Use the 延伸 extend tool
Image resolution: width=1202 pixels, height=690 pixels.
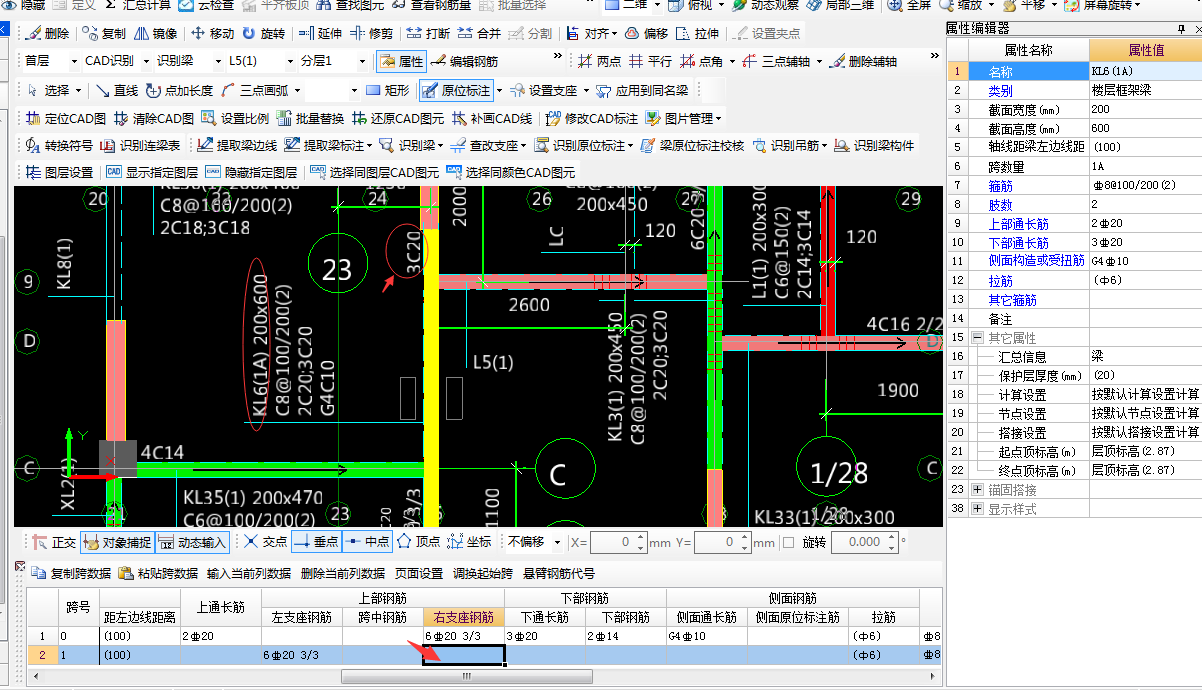tap(321, 33)
